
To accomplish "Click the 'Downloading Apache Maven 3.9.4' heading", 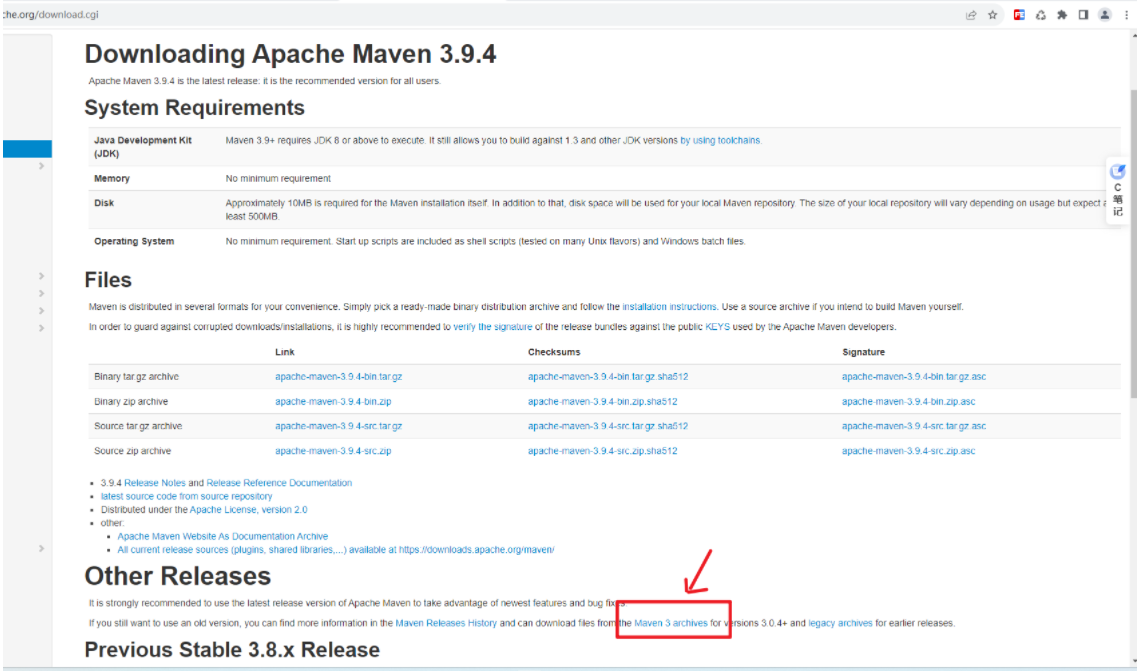I will (290, 54).
